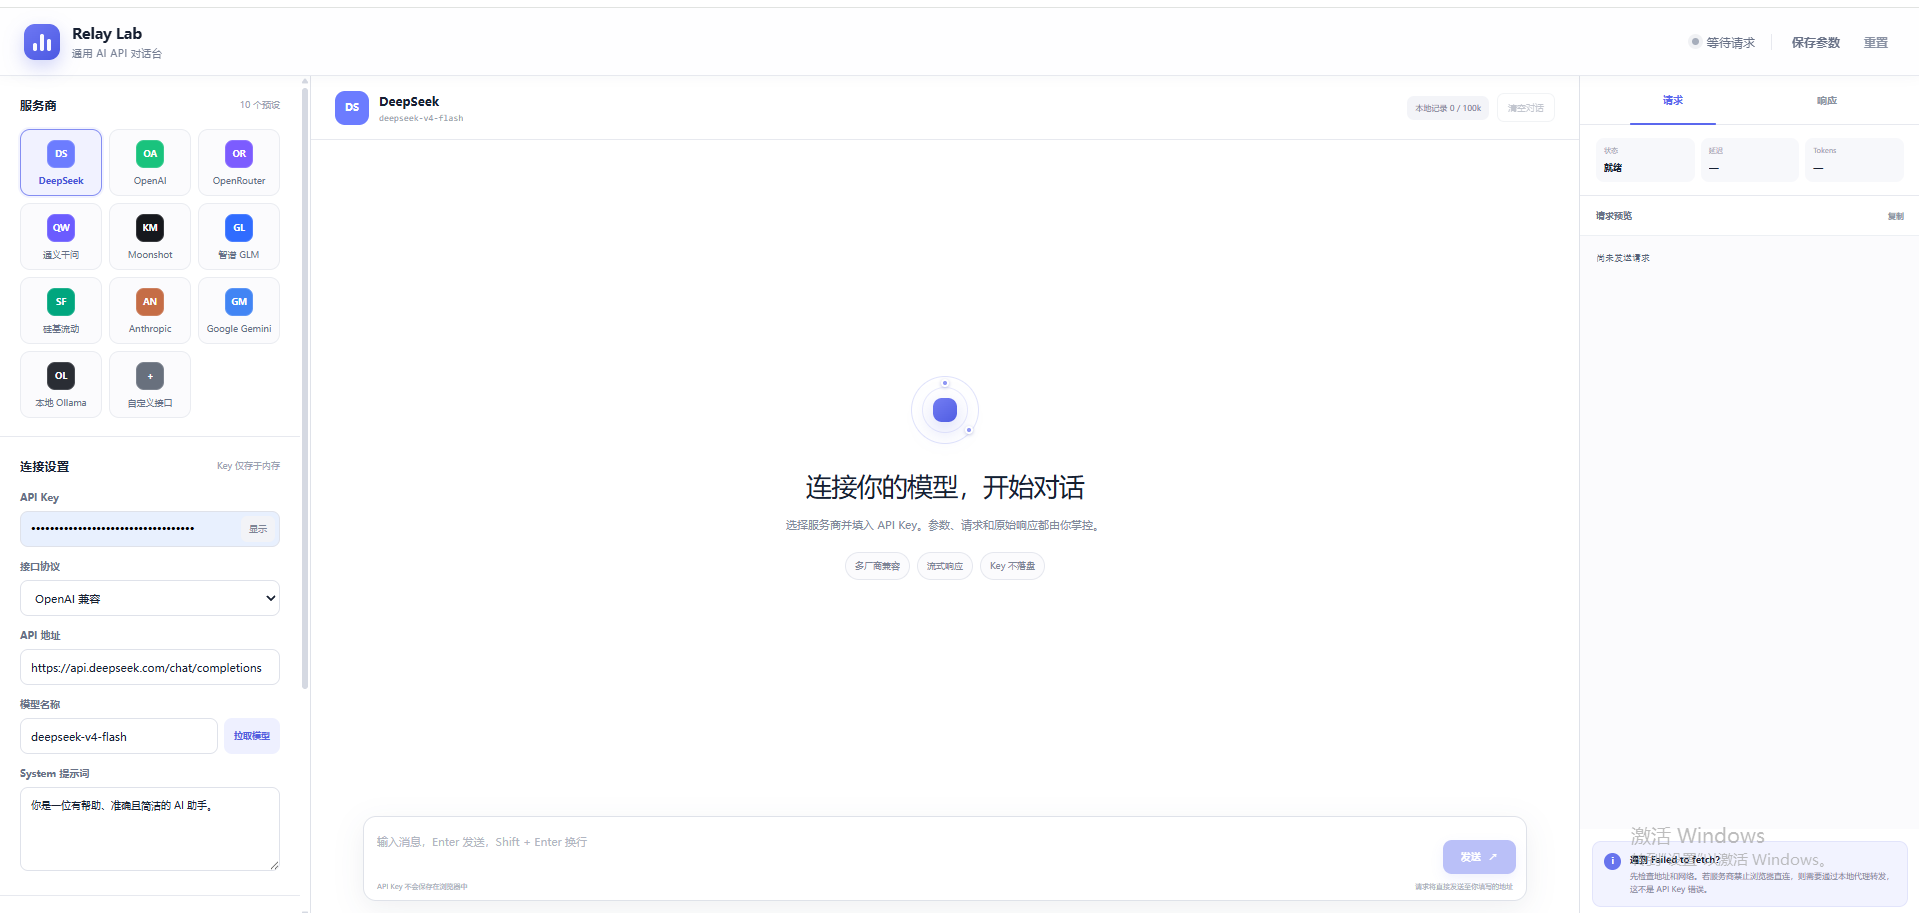
Task: Open the 接口协议 protocol dropdown
Action: click(150, 598)
